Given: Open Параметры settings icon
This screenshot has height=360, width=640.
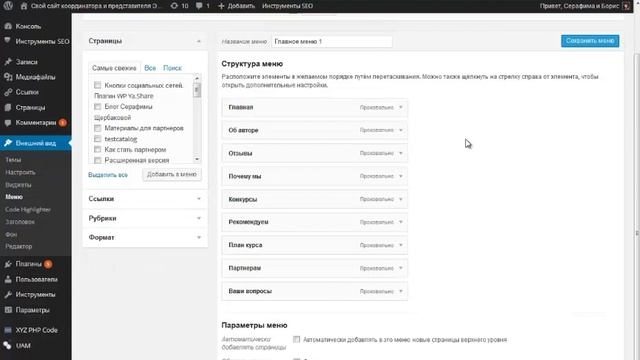Looking at the screenshot, I should (x=8, y=310).
